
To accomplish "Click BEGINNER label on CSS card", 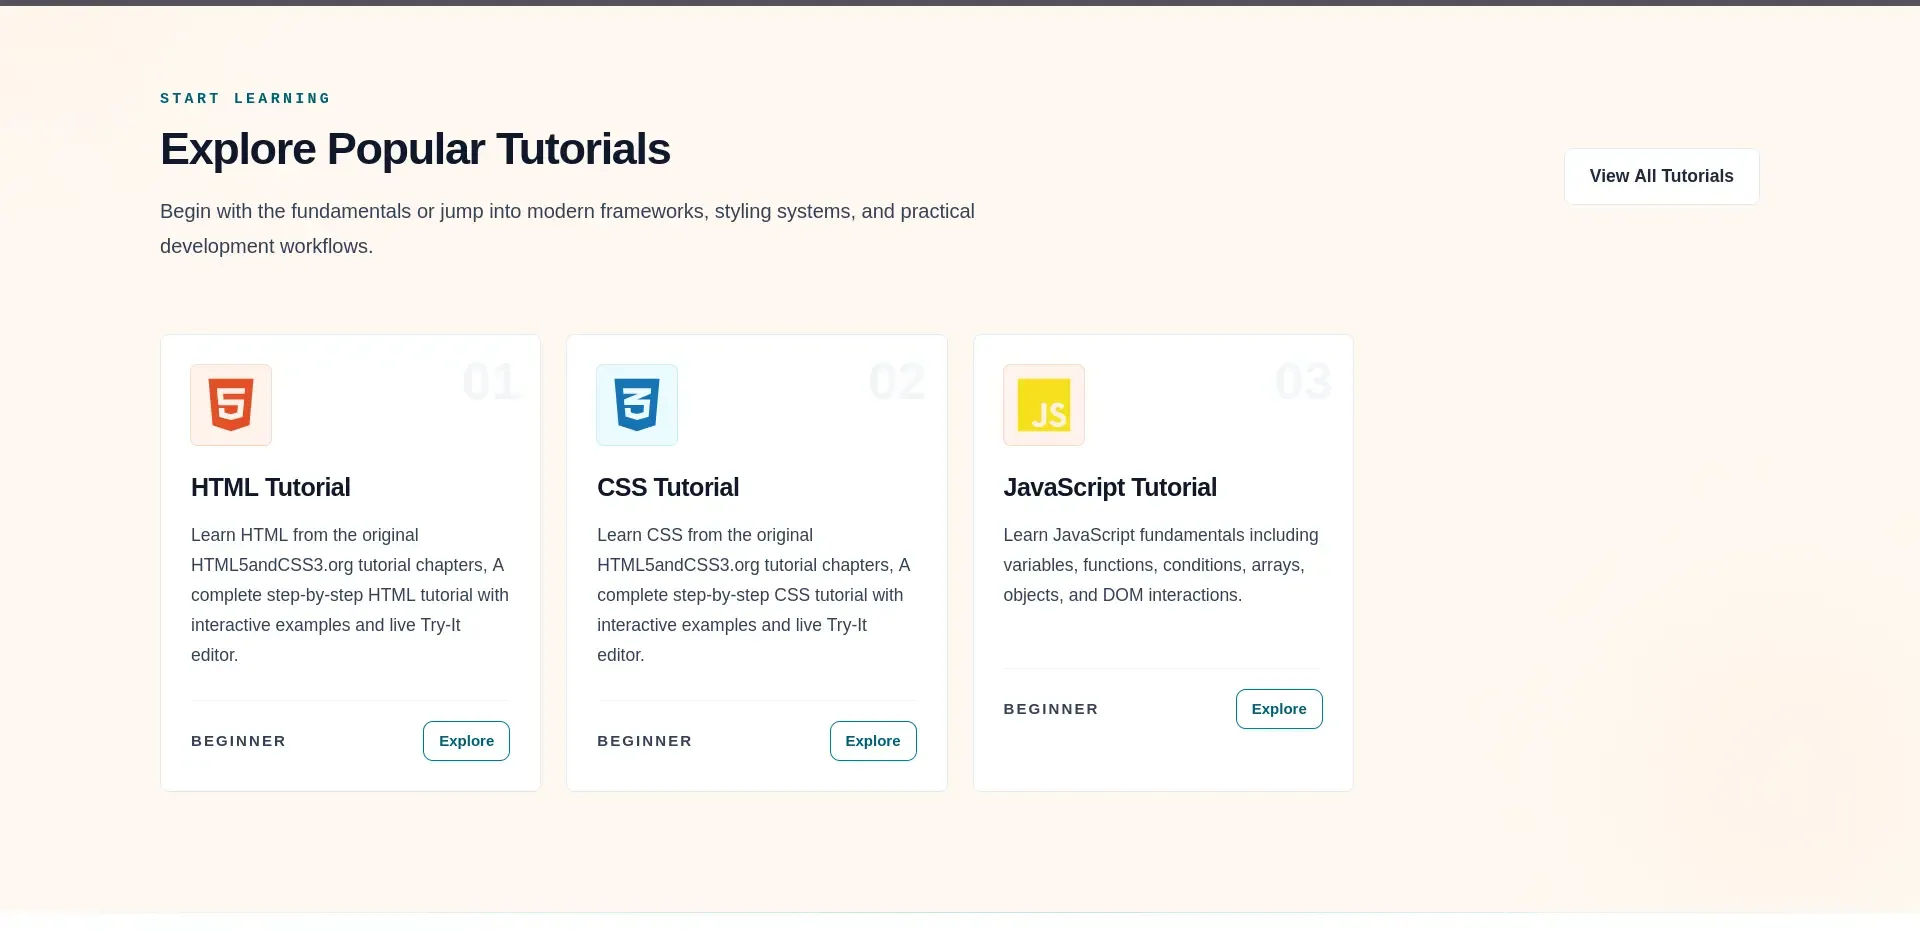I will point(644,741).
